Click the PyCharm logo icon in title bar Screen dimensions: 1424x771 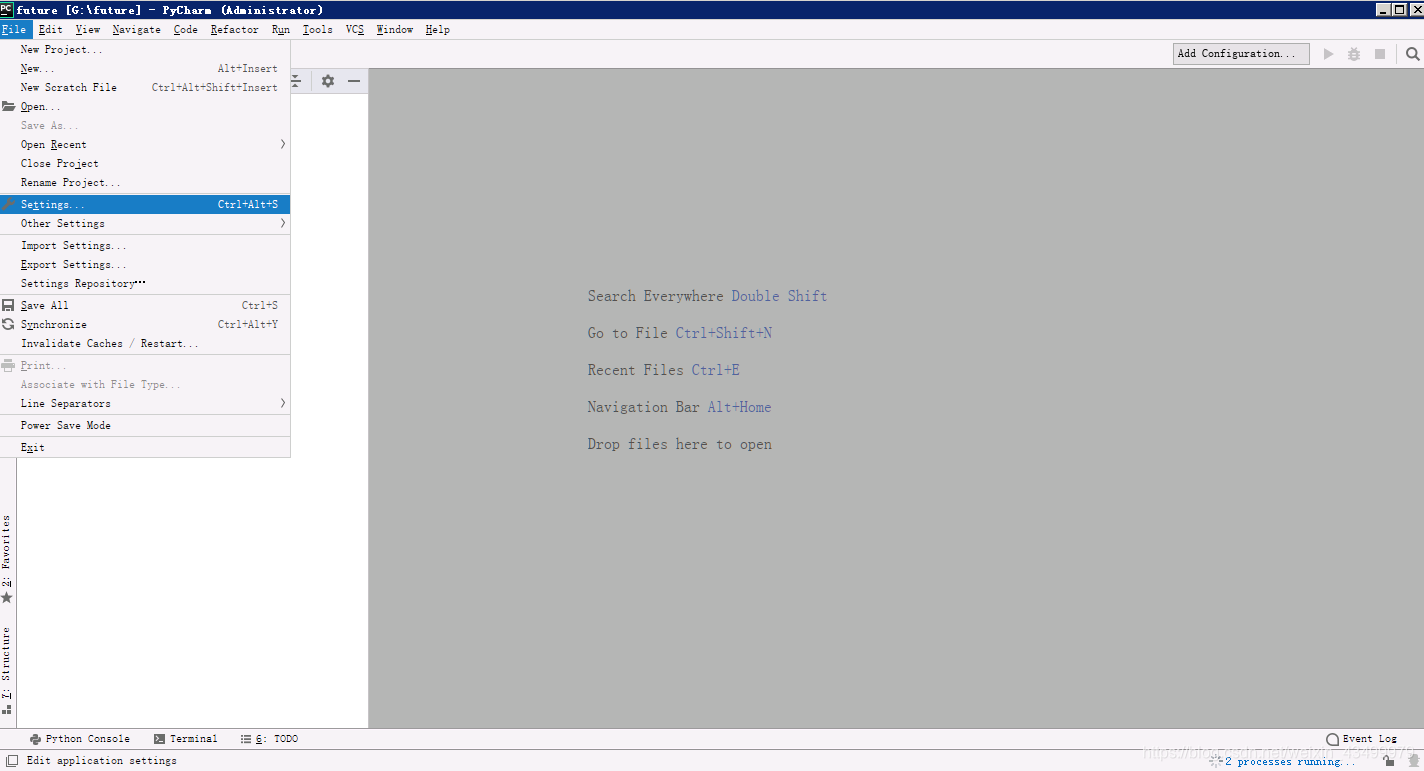tap(7, 9)
